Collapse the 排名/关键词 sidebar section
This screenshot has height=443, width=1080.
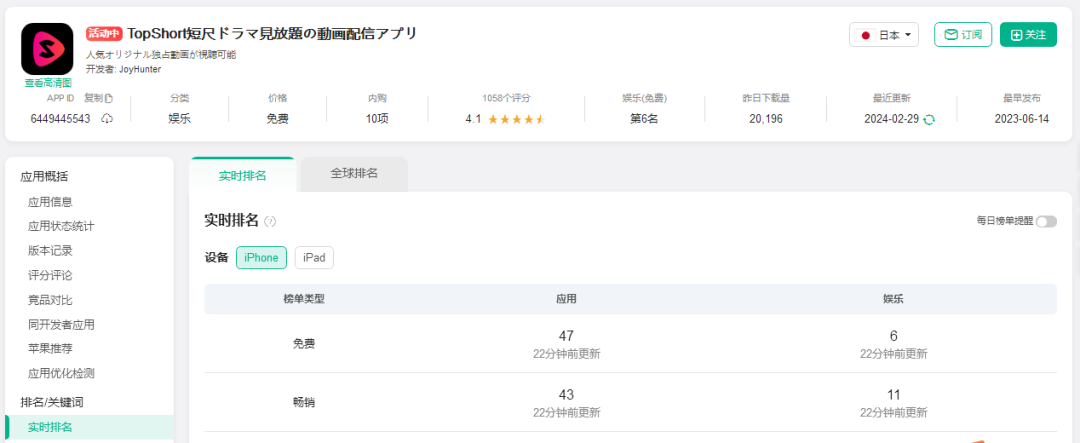52,402
